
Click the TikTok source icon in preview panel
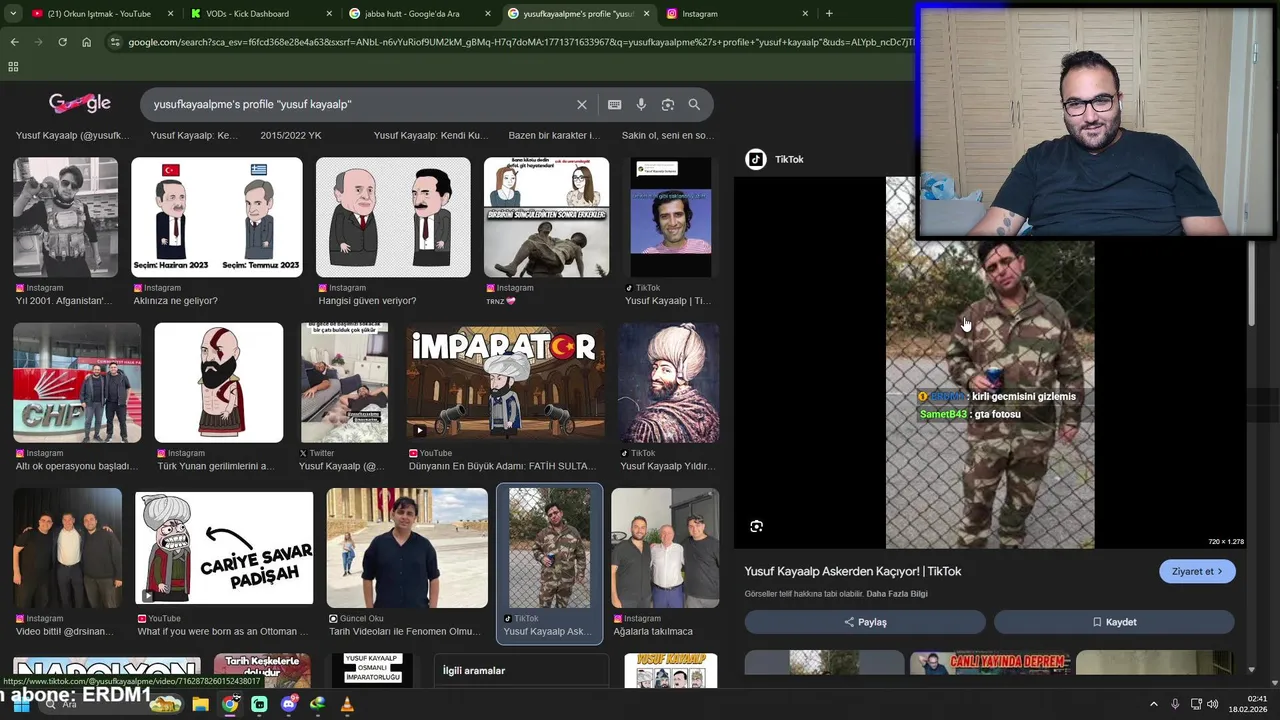coord(756,159)
